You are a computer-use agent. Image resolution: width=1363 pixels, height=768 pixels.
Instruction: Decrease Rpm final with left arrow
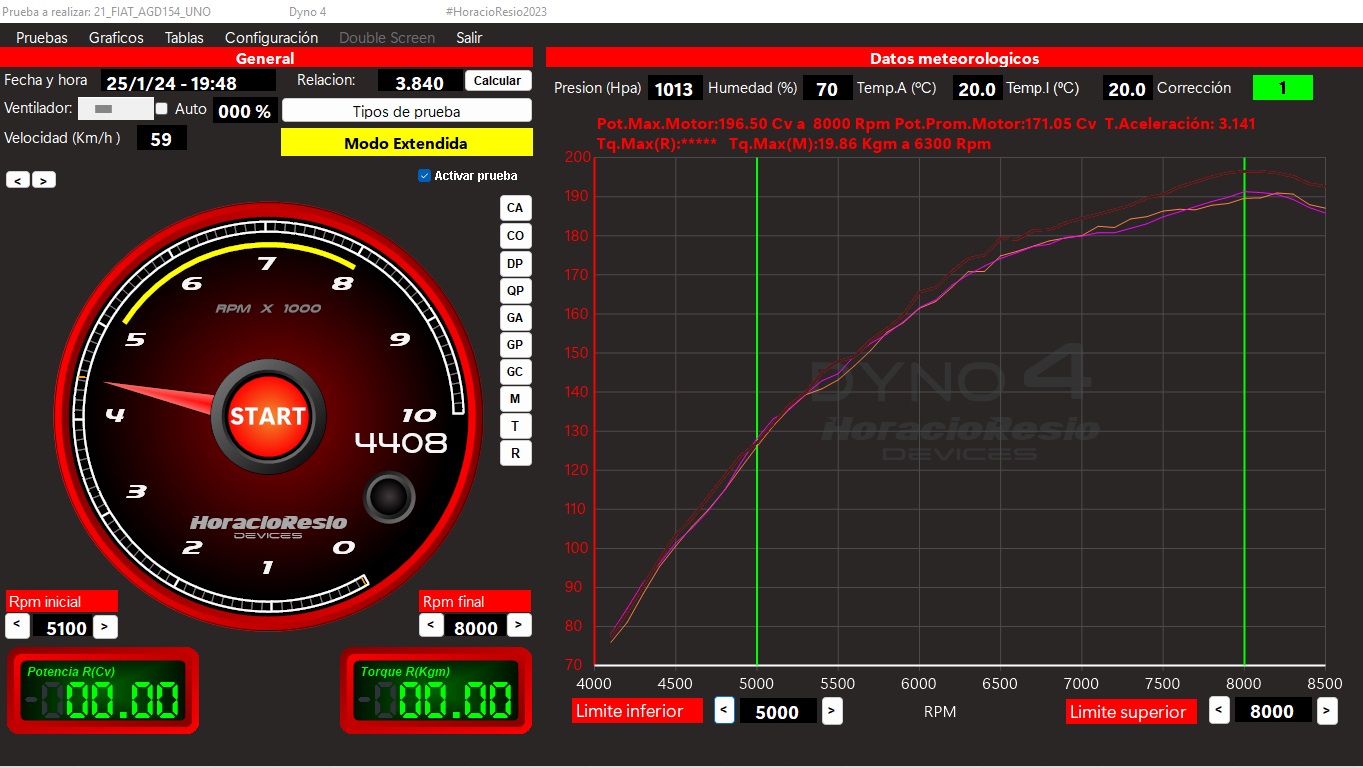[x=430, y=626]
